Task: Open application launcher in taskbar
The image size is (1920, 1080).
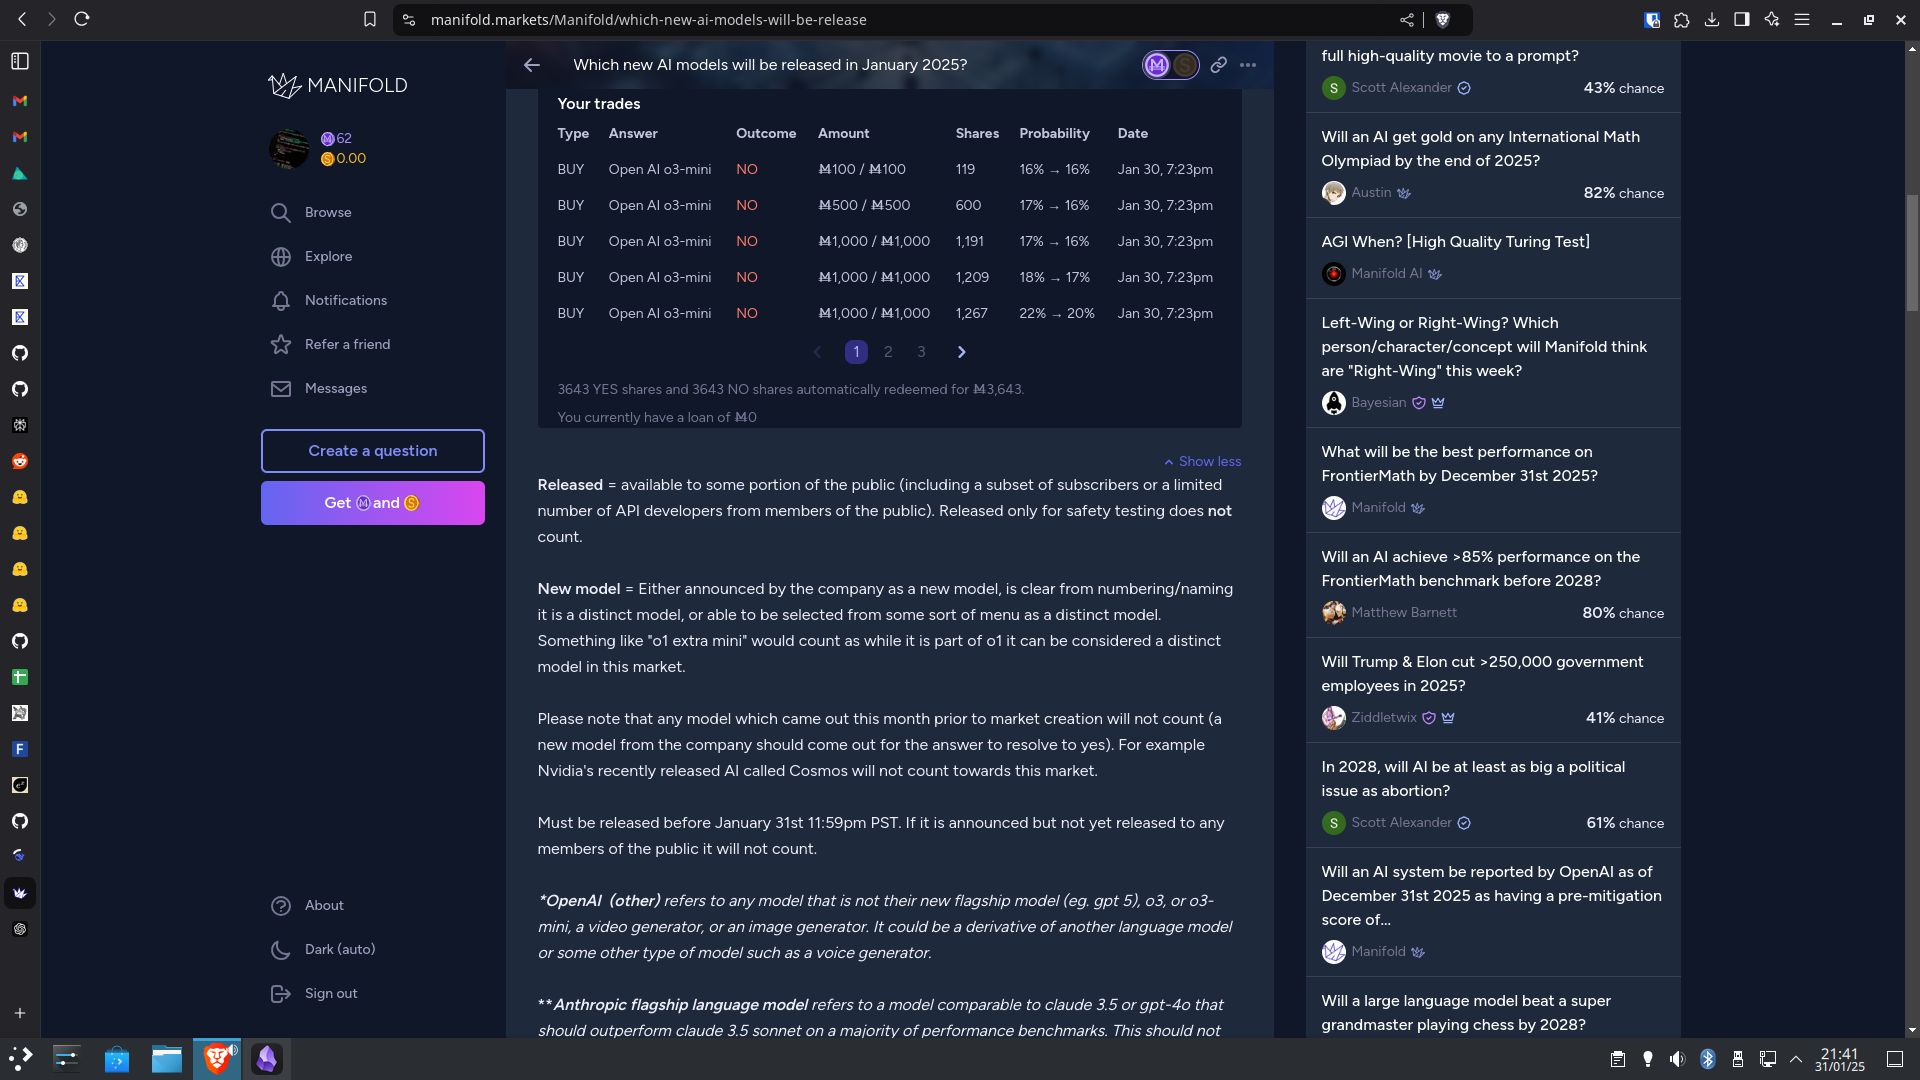Action: (20, 1059)
